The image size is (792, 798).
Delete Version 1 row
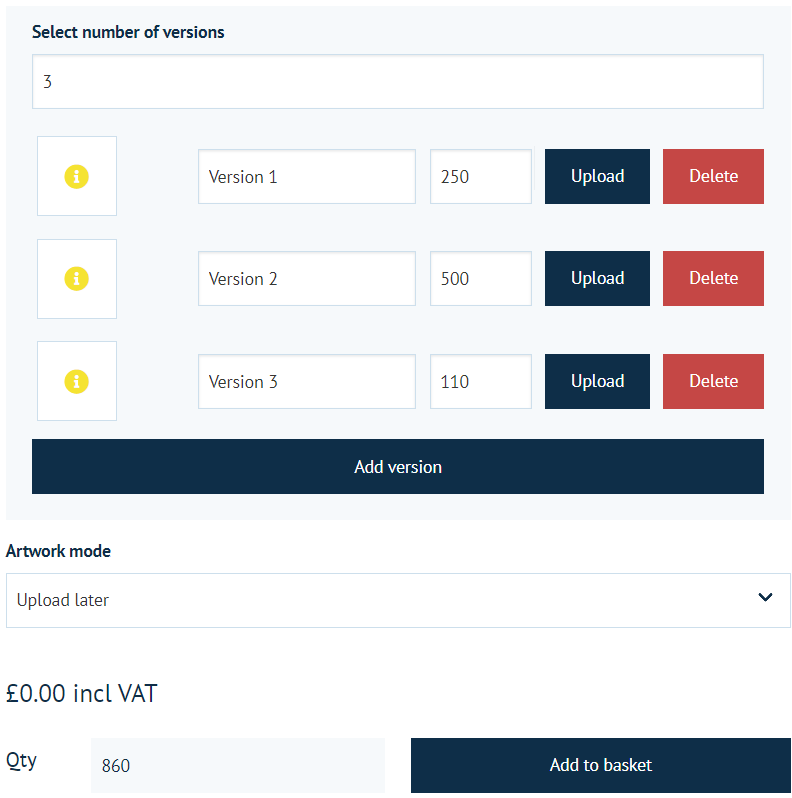(x=713, y=177)
